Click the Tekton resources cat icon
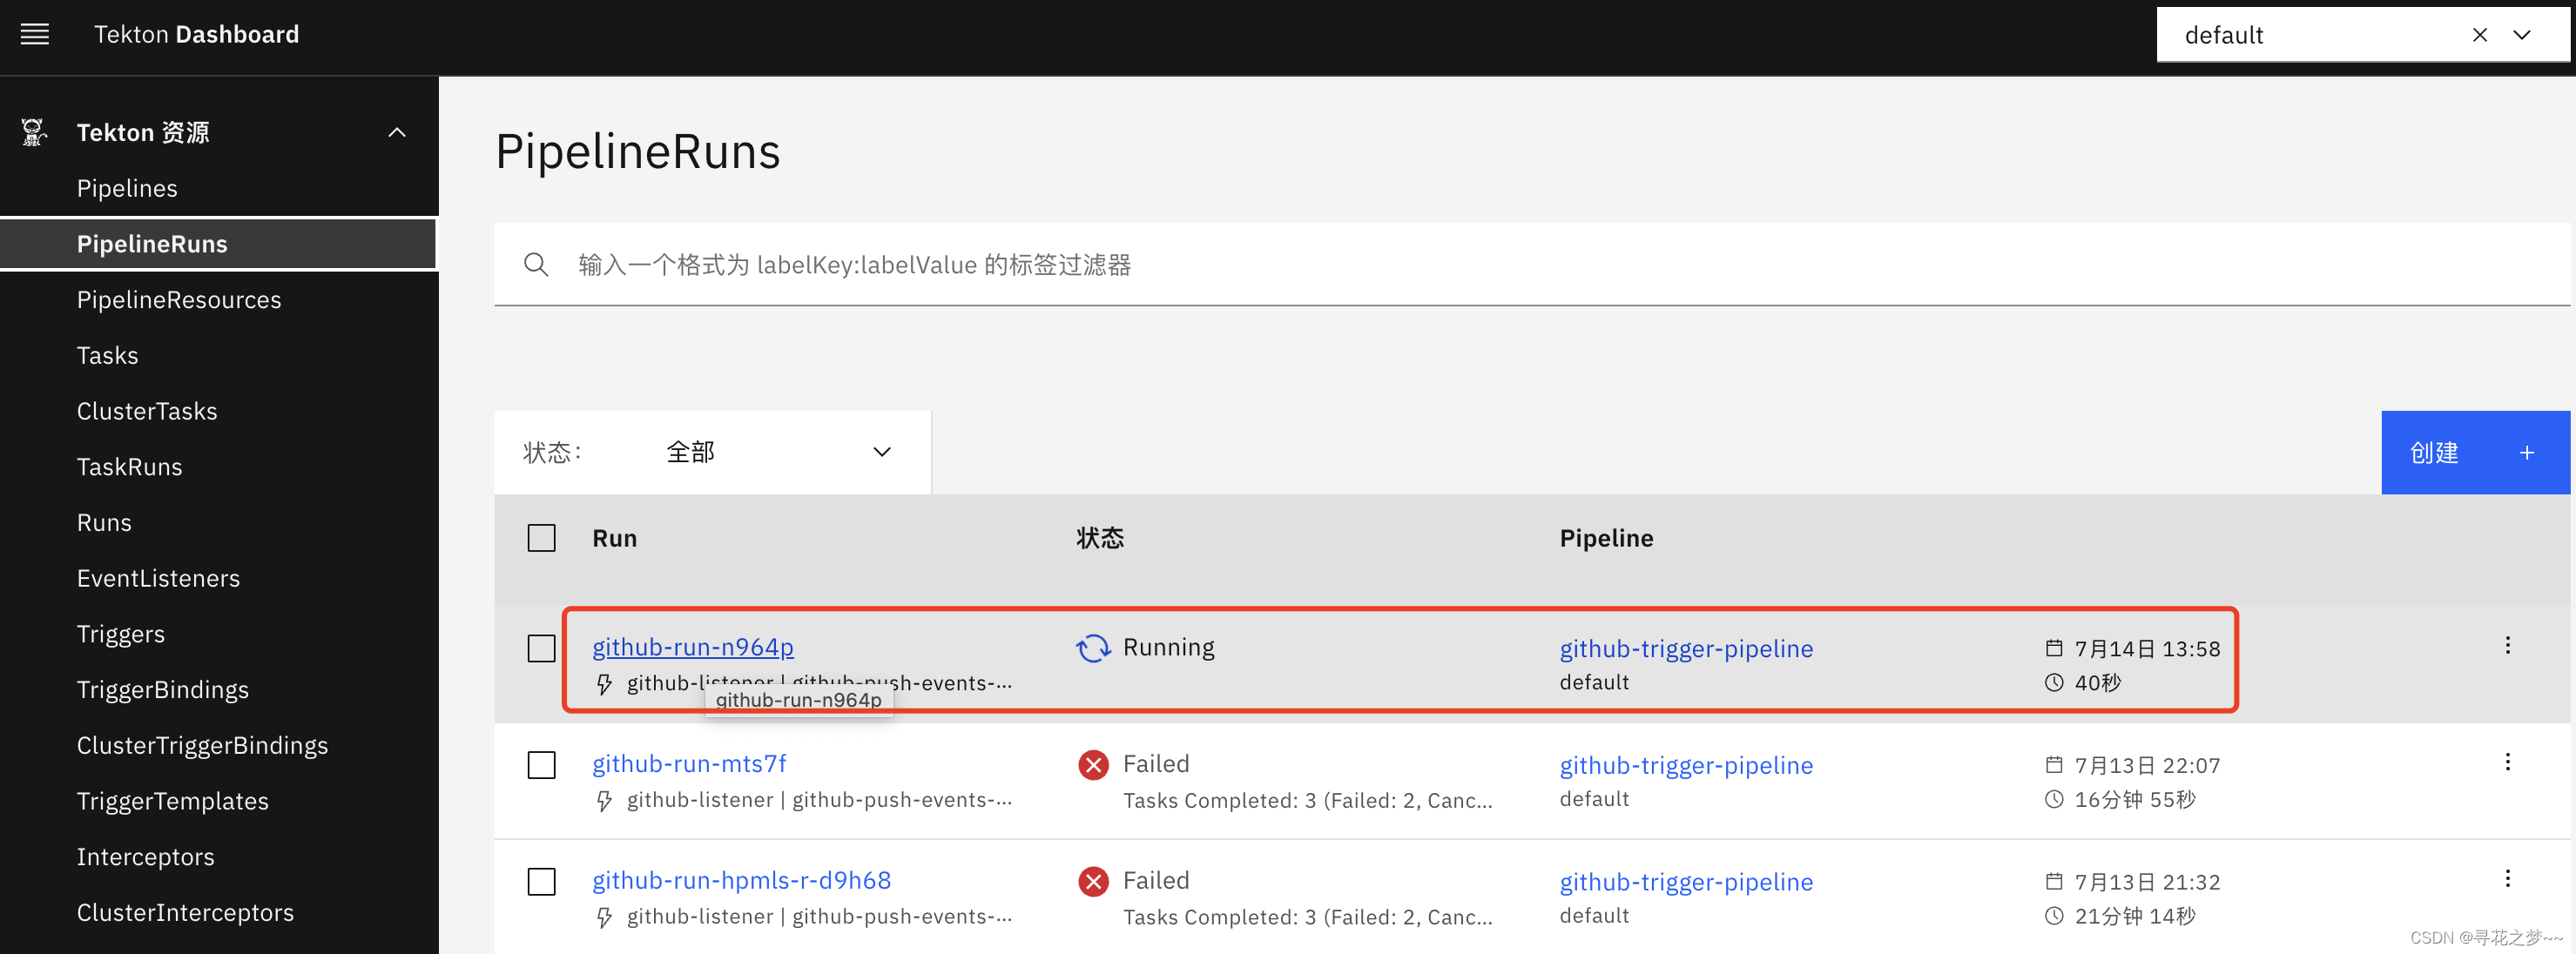The height and width of the screenshot is (954, 2576). [34, 132]
